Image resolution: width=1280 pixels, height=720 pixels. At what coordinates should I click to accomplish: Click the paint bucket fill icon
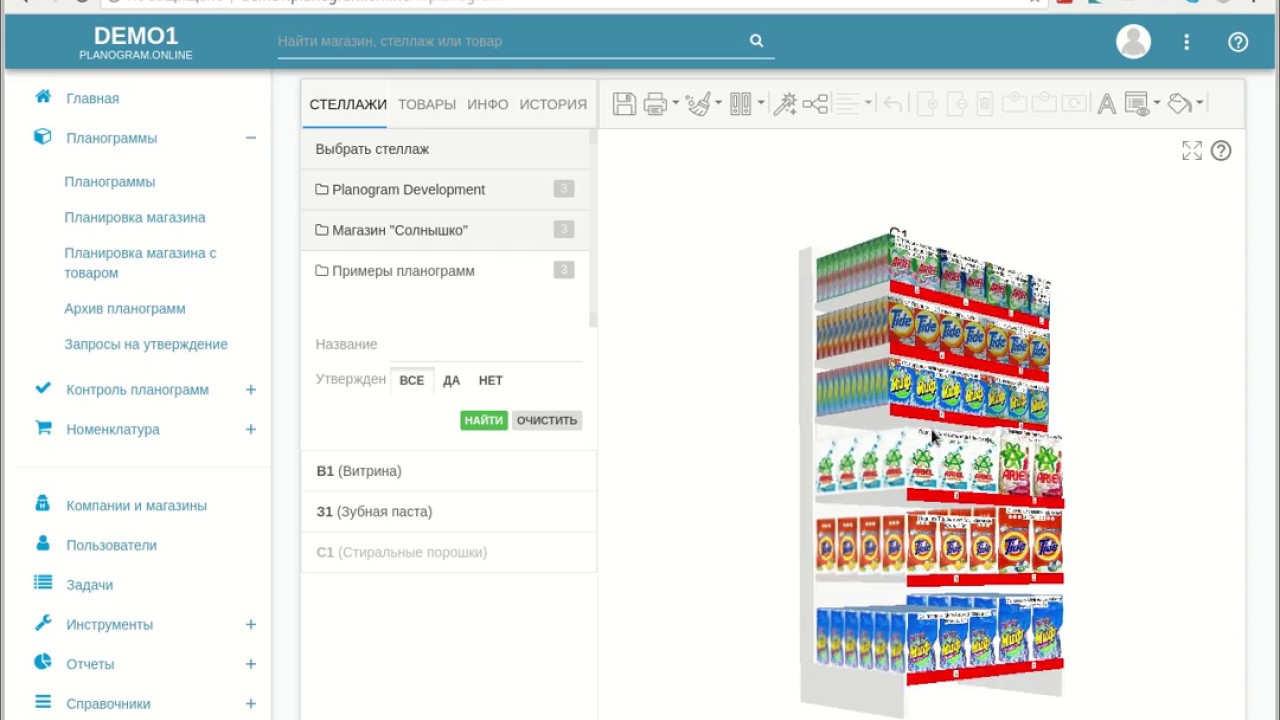[x=1180, y=104]
